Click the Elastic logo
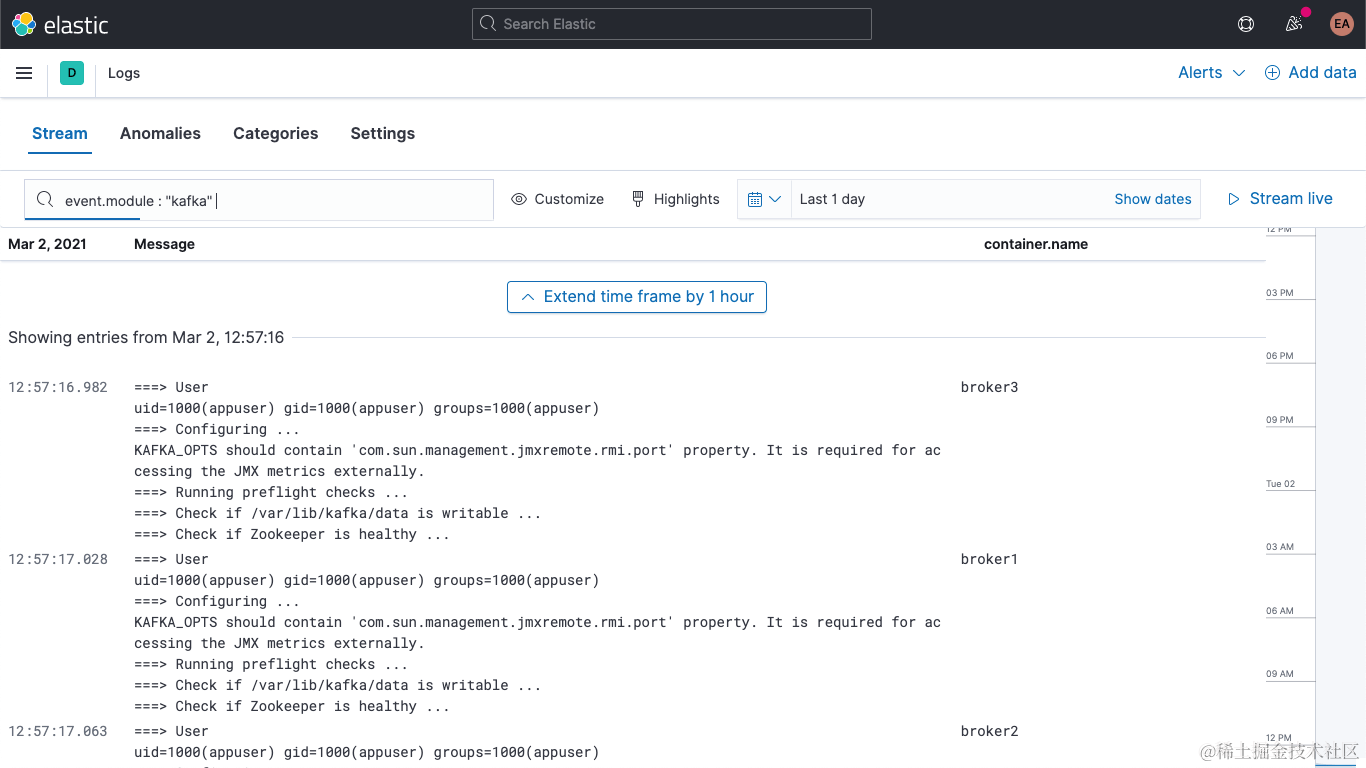This screenshot has width=1366, height=768. coord(60,24)
